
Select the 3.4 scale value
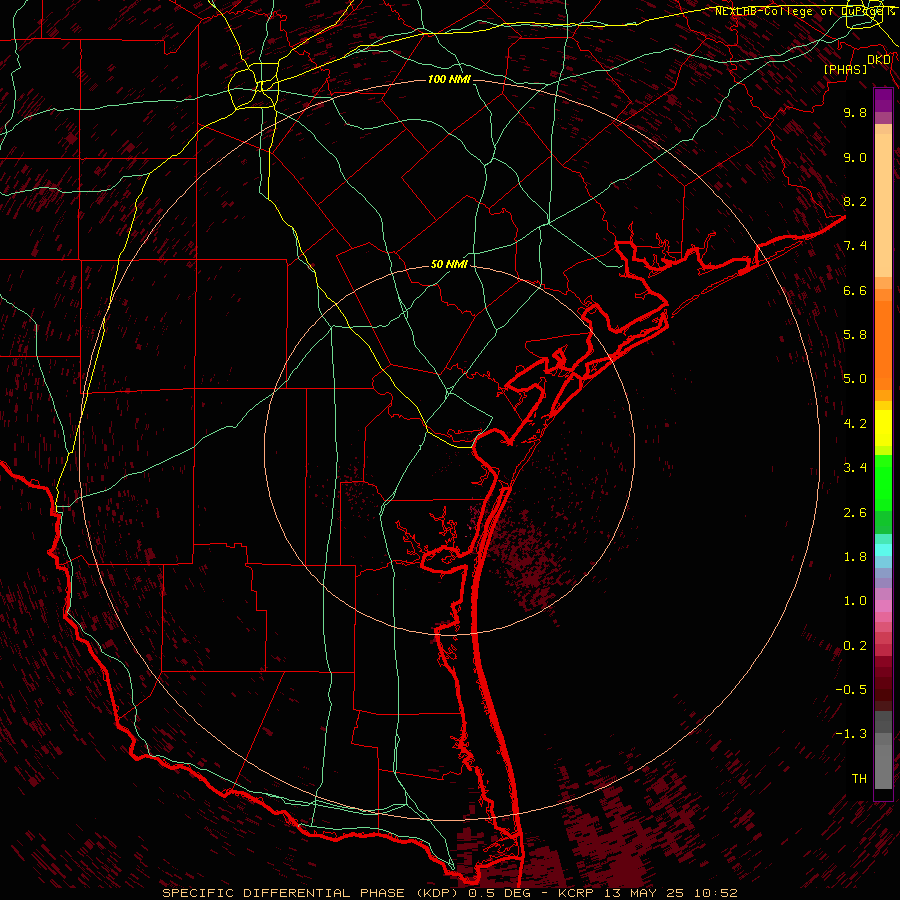855,468
